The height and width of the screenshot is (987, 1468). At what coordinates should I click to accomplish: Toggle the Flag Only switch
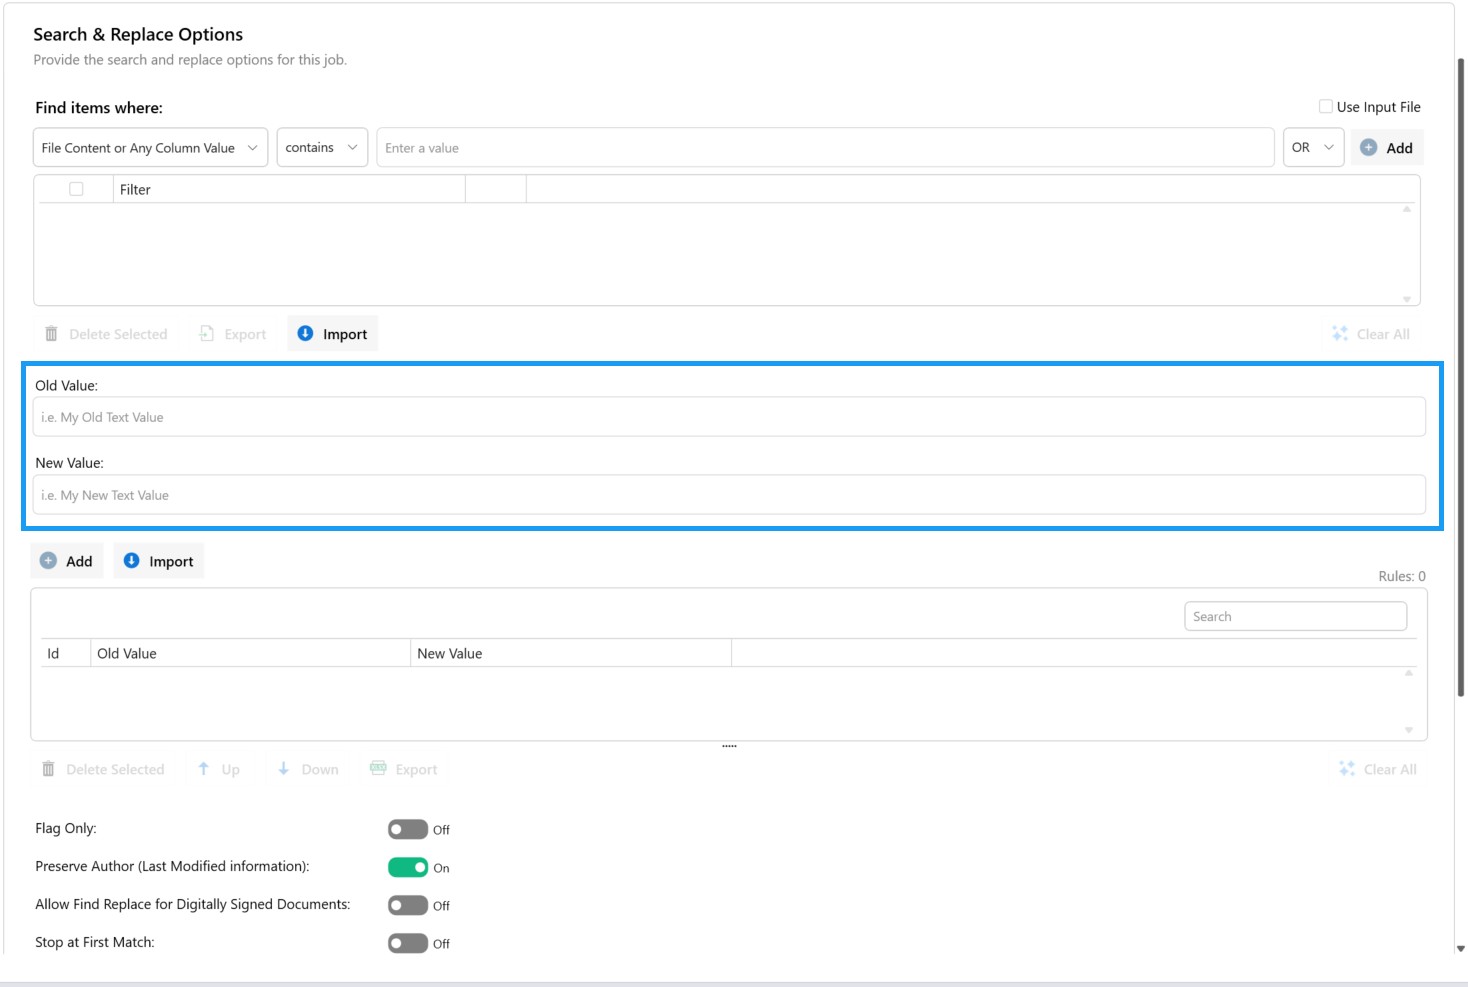[x=408, y=829]
